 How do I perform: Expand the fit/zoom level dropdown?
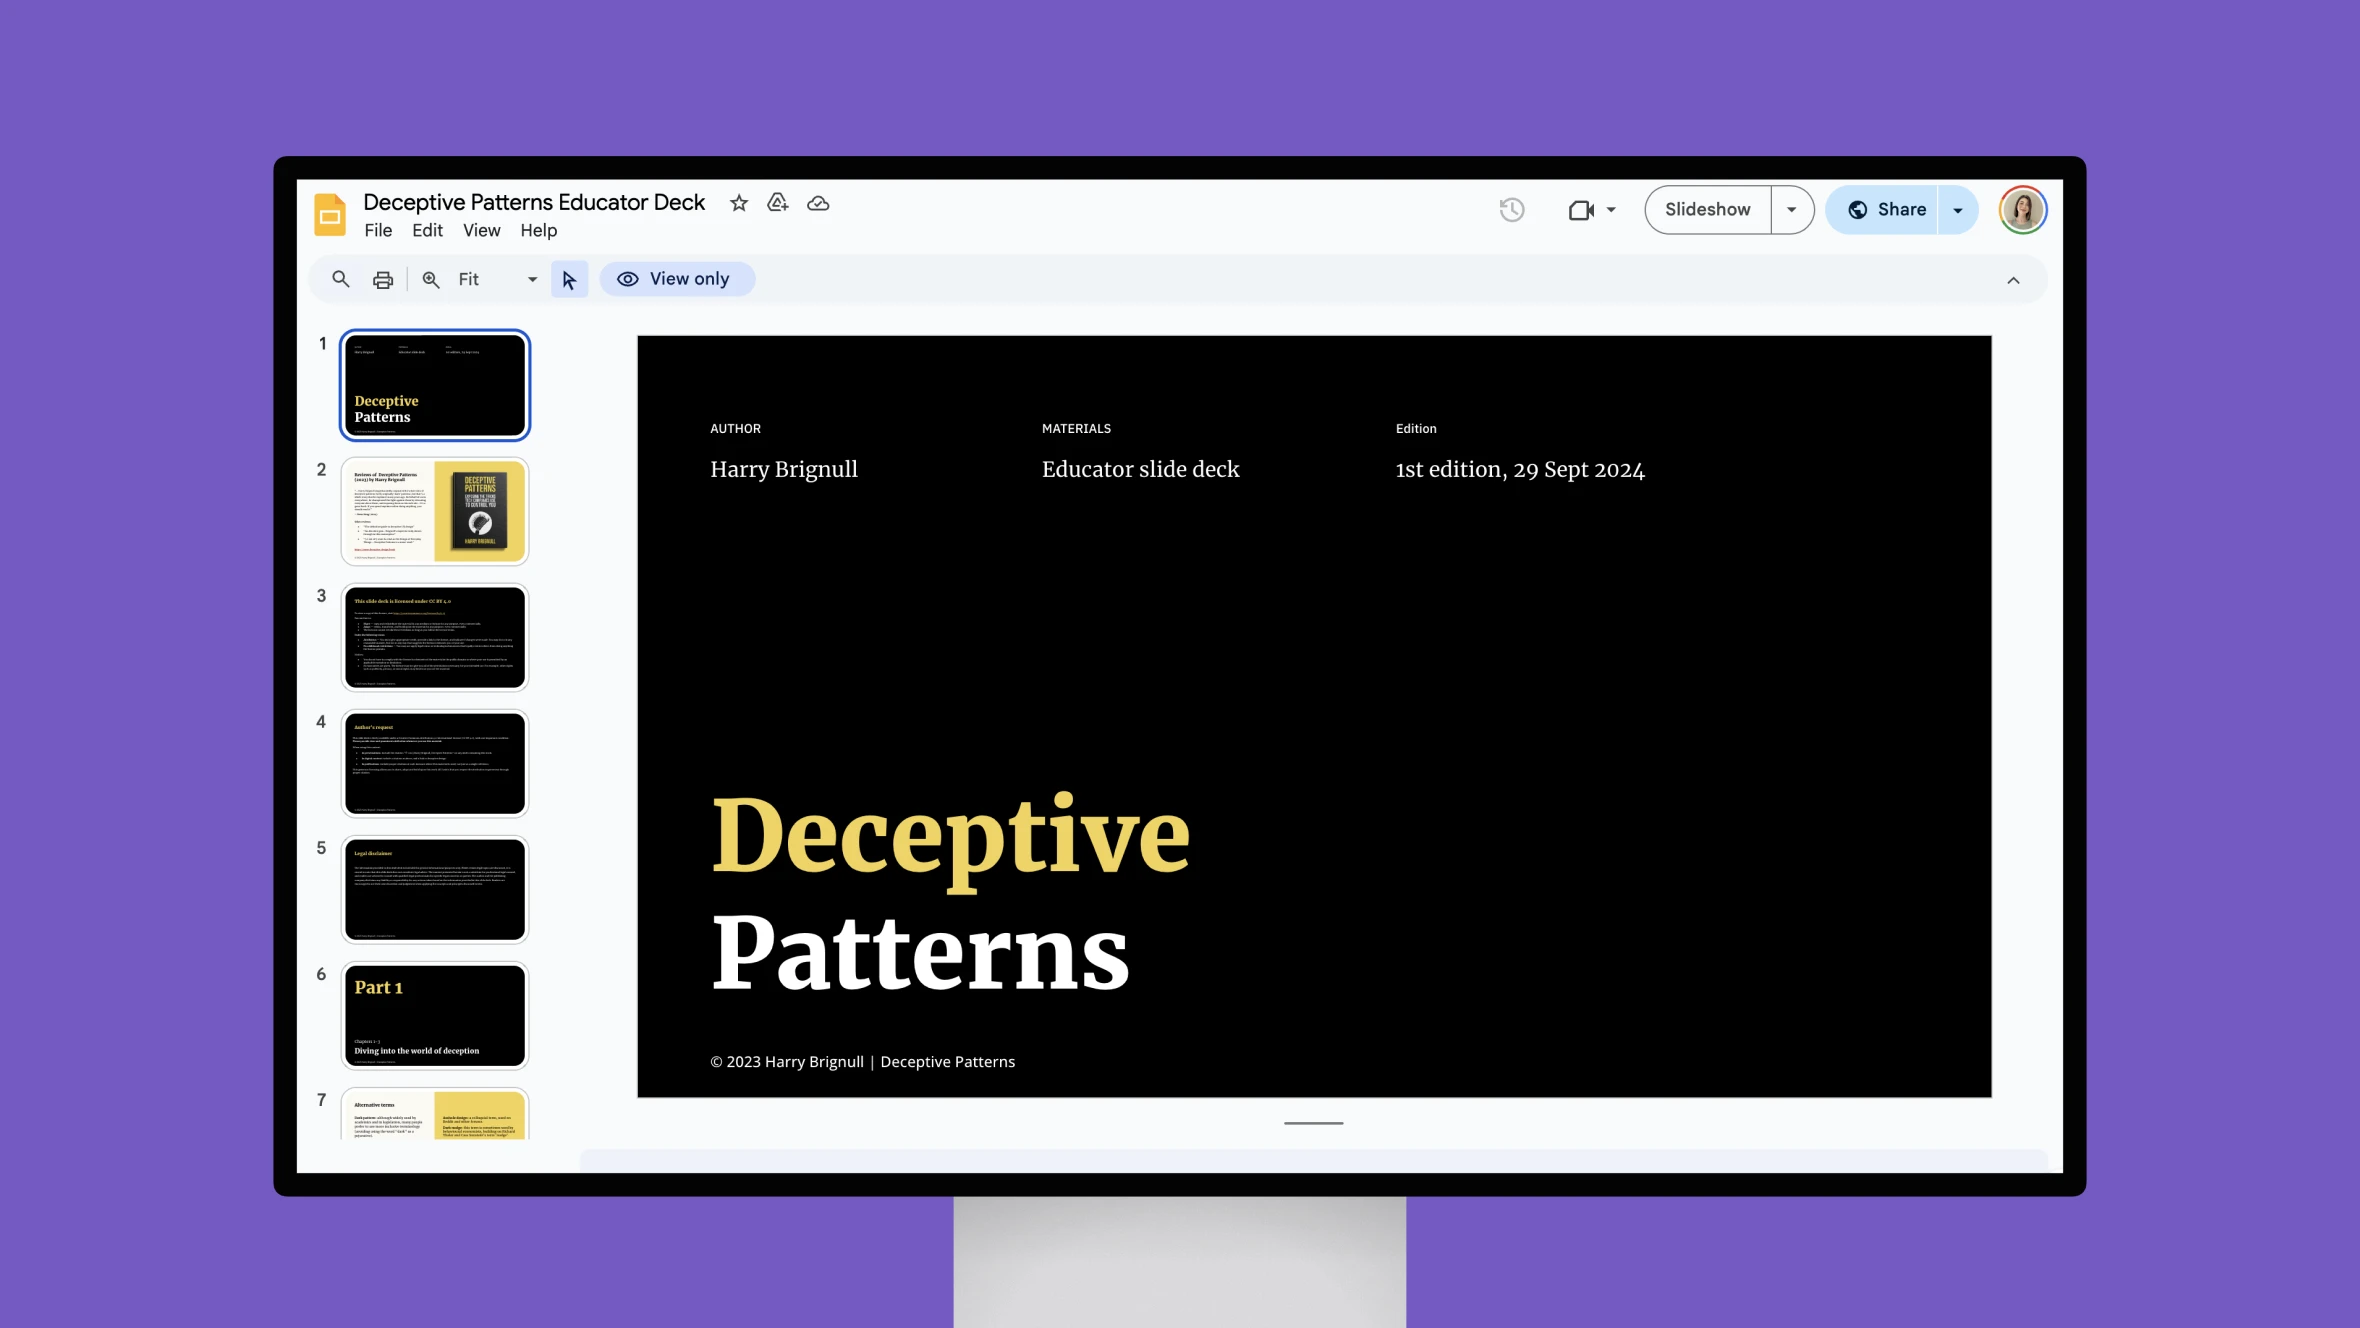tap(530, 279)
